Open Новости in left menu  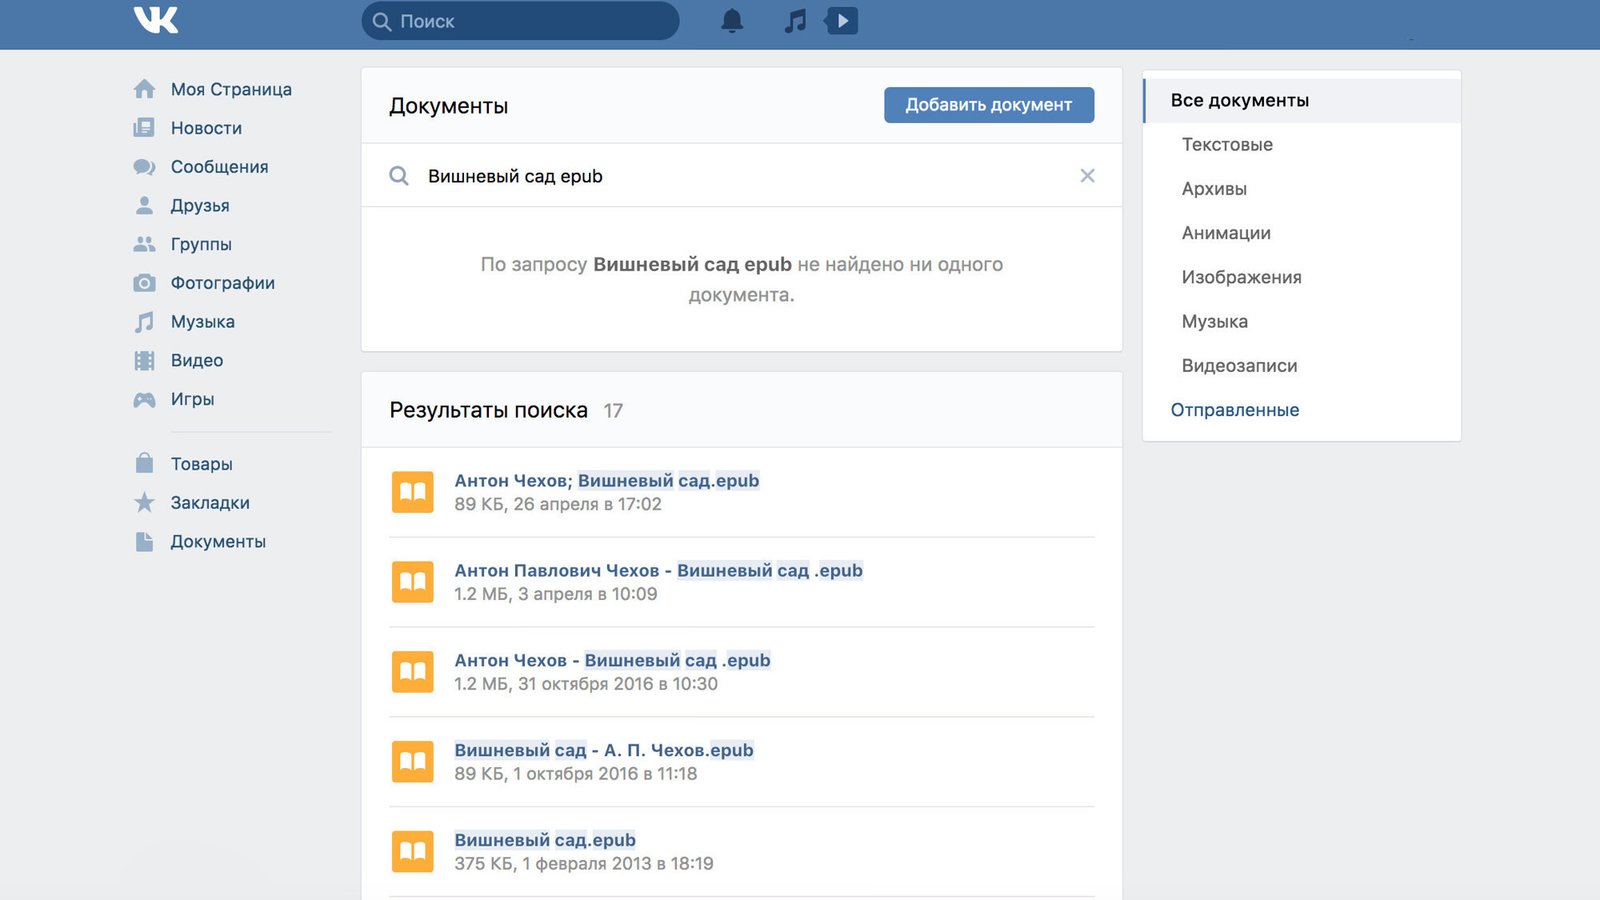click(x=206, y=128)
